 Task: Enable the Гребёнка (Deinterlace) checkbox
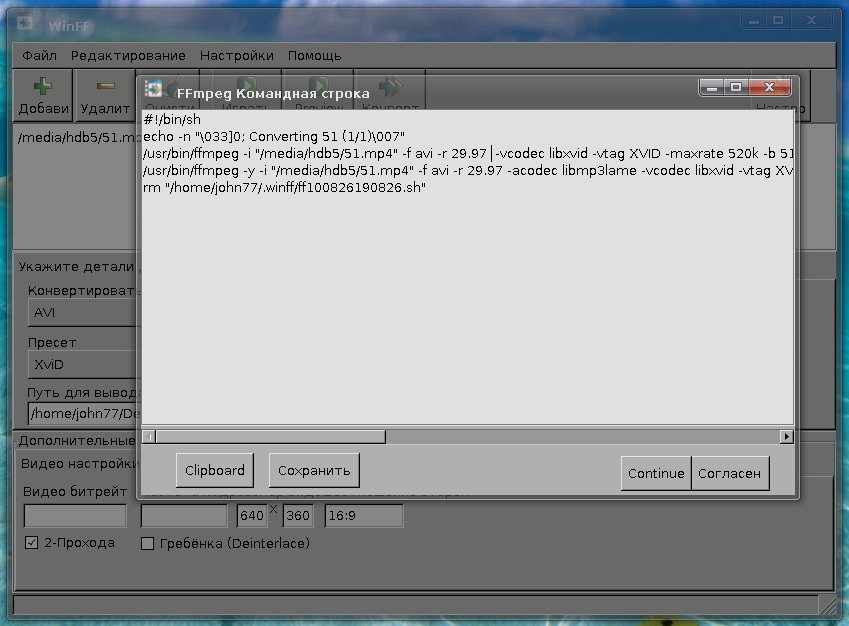pos(147,543)
